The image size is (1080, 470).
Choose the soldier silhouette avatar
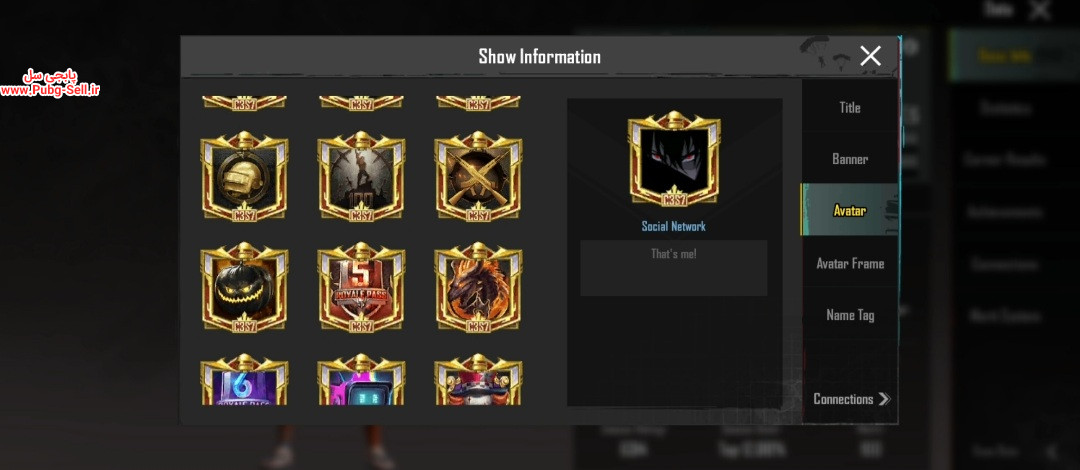point(361,176)
